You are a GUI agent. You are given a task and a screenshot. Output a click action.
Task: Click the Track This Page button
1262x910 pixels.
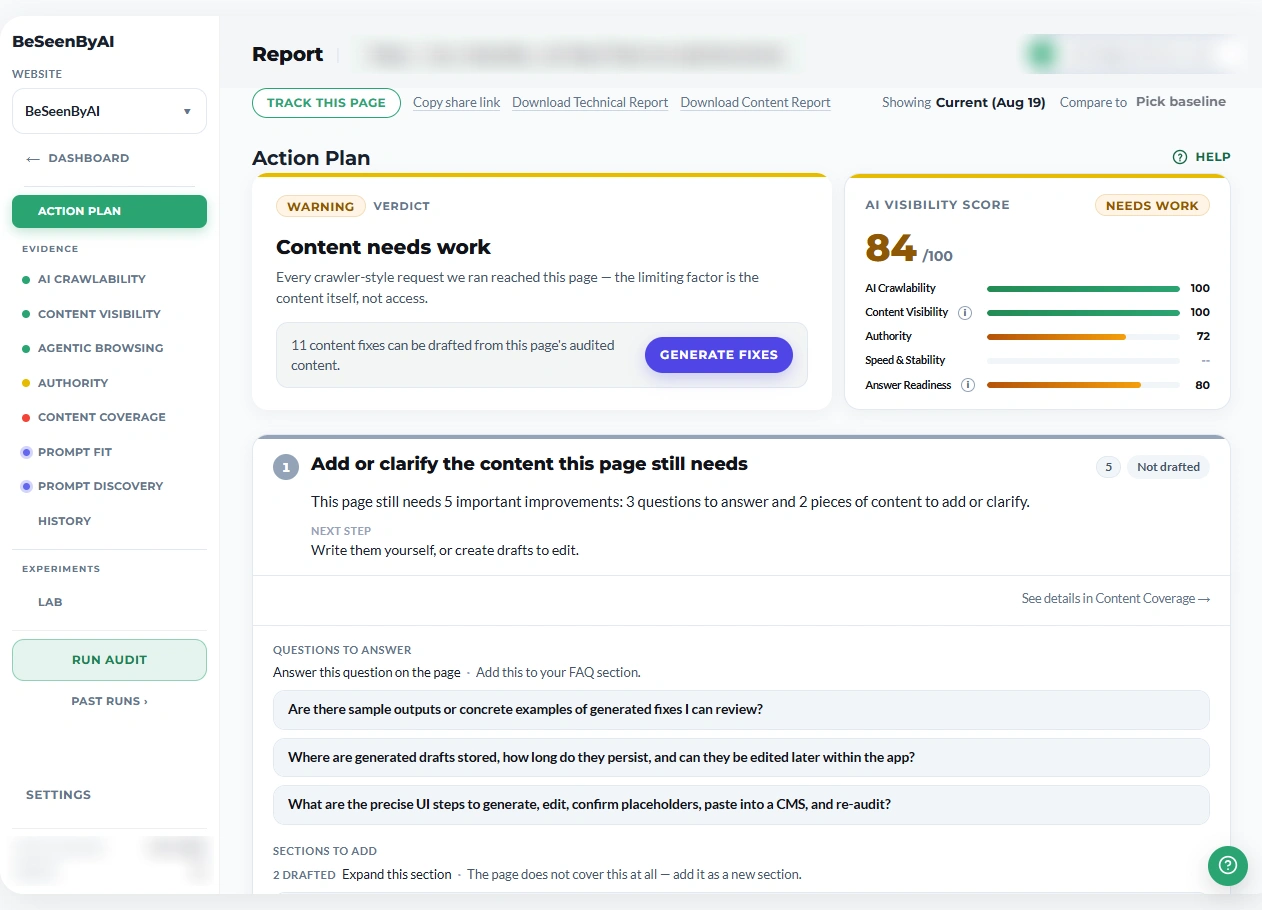(326, 103)
